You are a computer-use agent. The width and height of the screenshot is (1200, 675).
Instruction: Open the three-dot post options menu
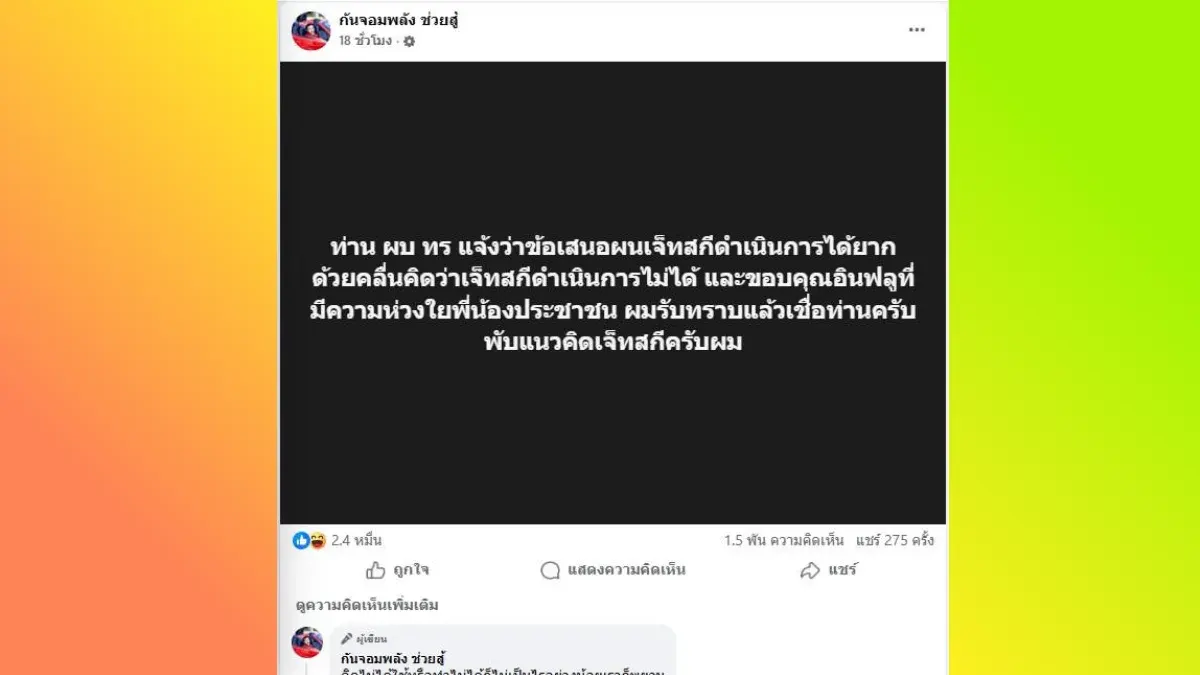pos(916,30)
